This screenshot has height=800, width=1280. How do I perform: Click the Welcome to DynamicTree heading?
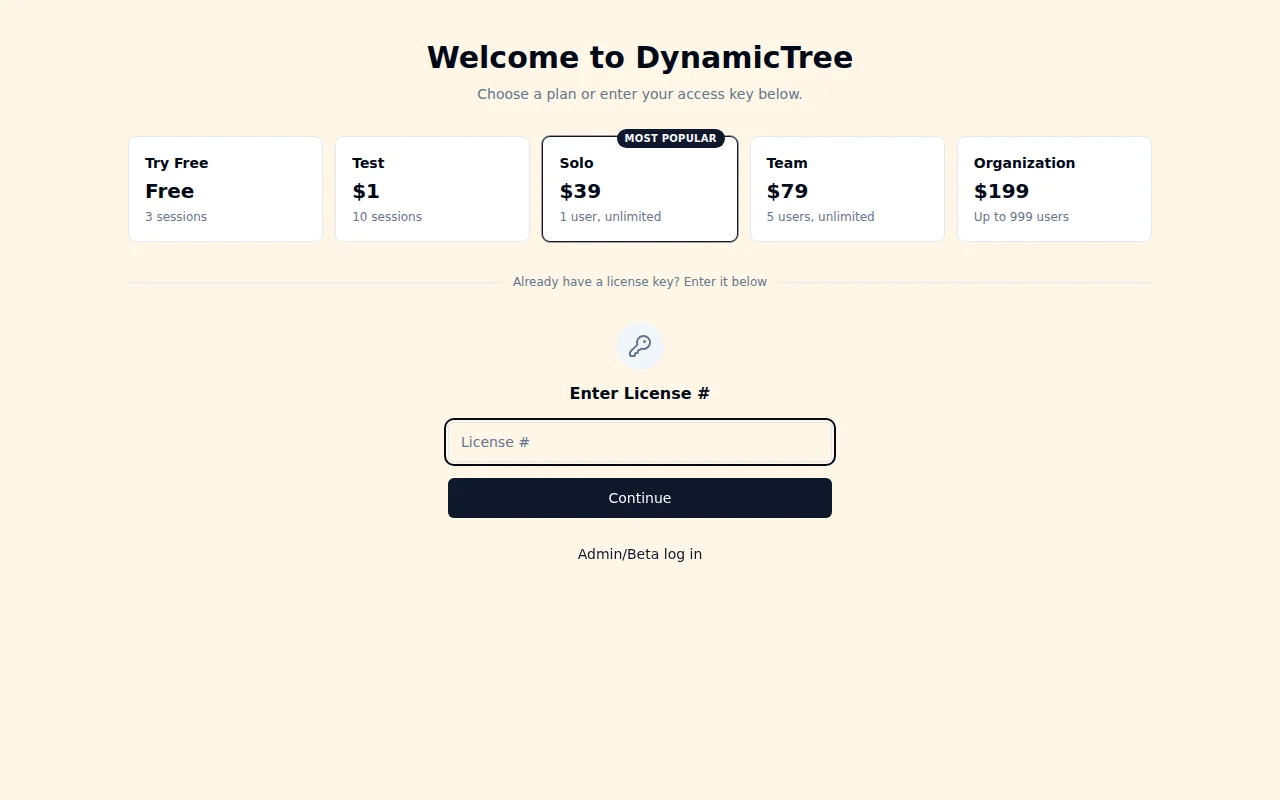(640, 57)
